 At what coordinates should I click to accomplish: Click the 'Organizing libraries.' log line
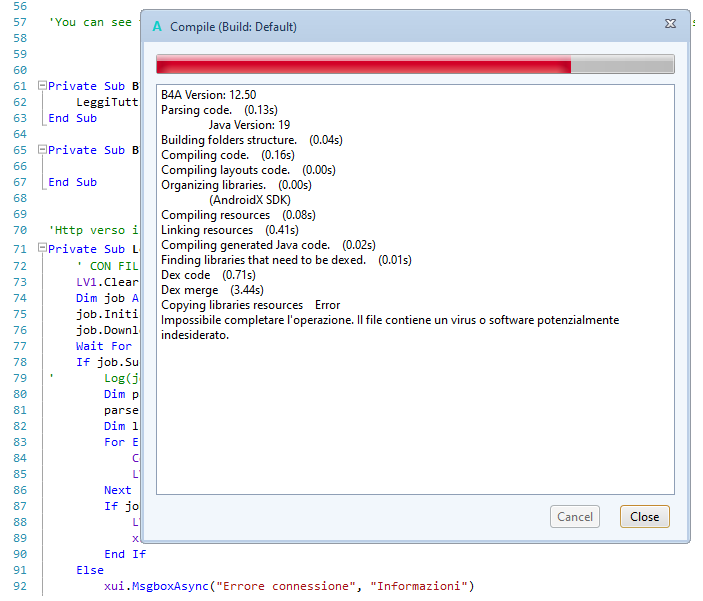236,185
